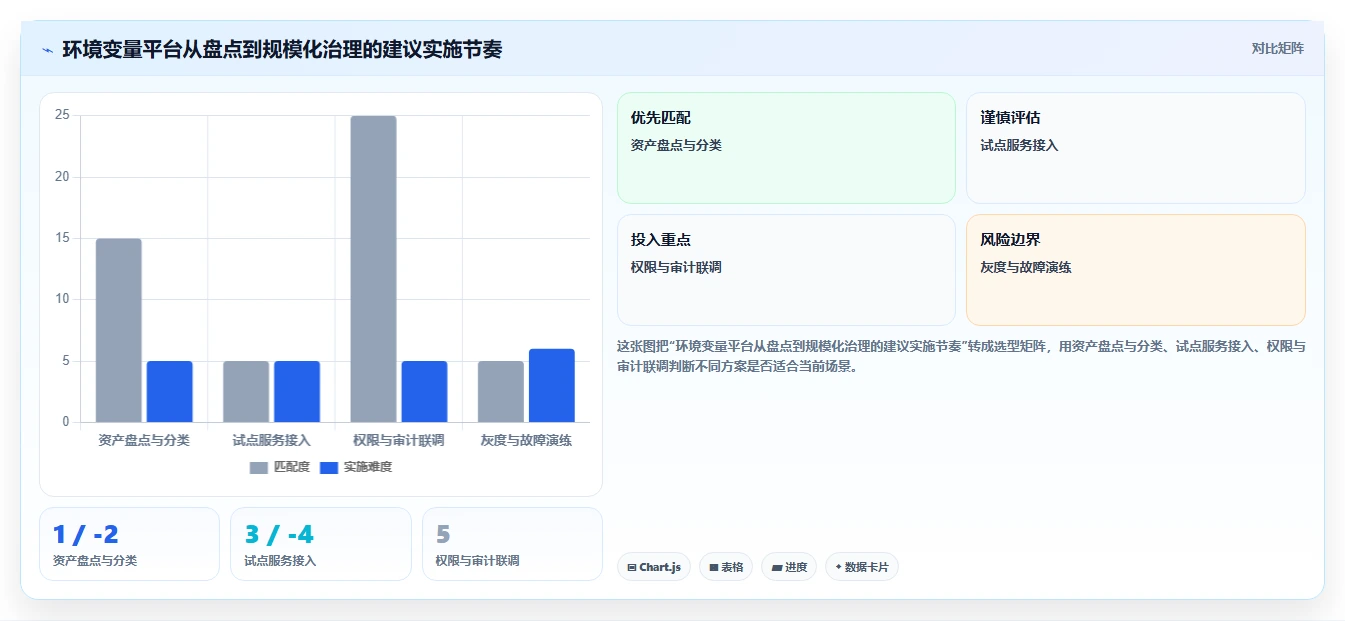Toggle the 匹配度 legend swatch
This screenshot has height=621, width=1345.
[259, 467]
